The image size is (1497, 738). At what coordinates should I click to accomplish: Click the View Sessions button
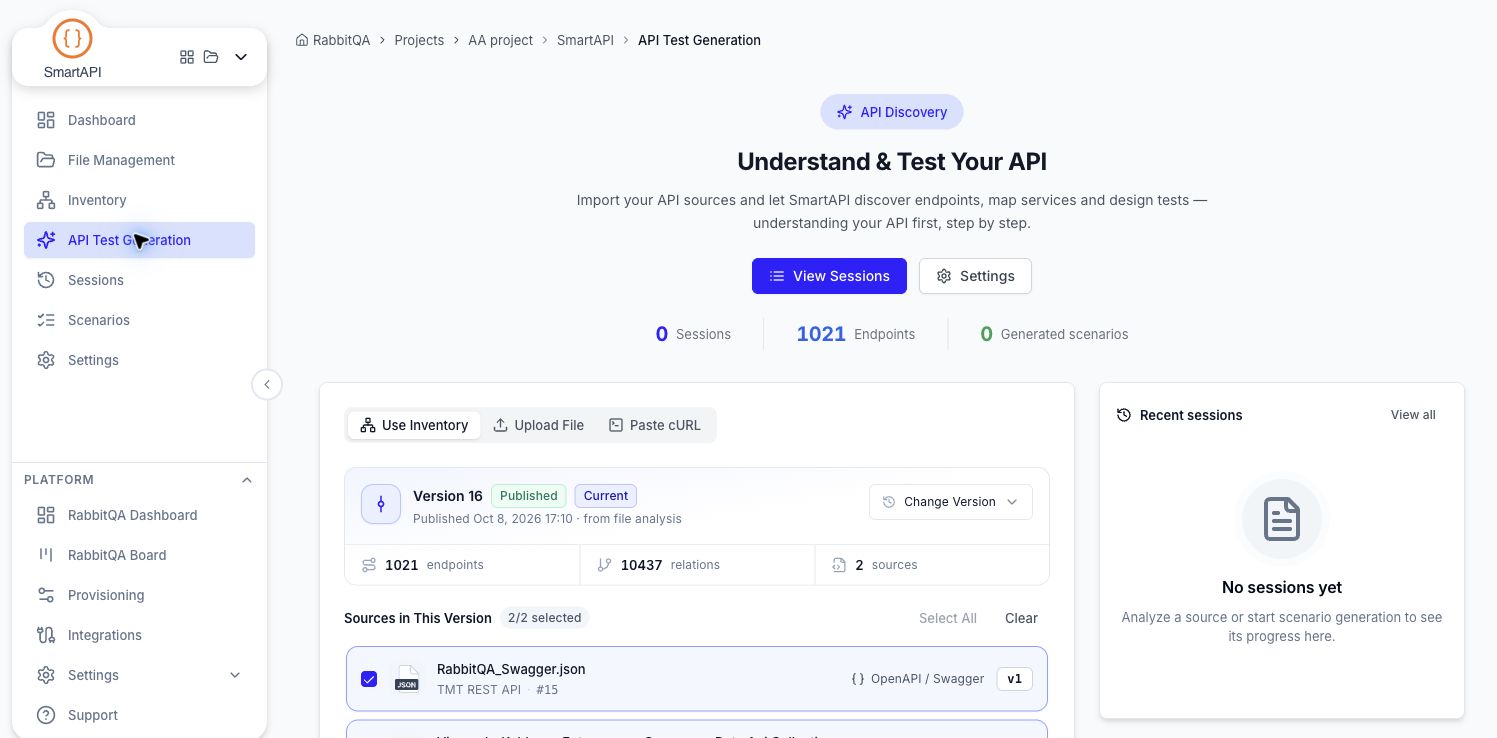tap(829, 276)
